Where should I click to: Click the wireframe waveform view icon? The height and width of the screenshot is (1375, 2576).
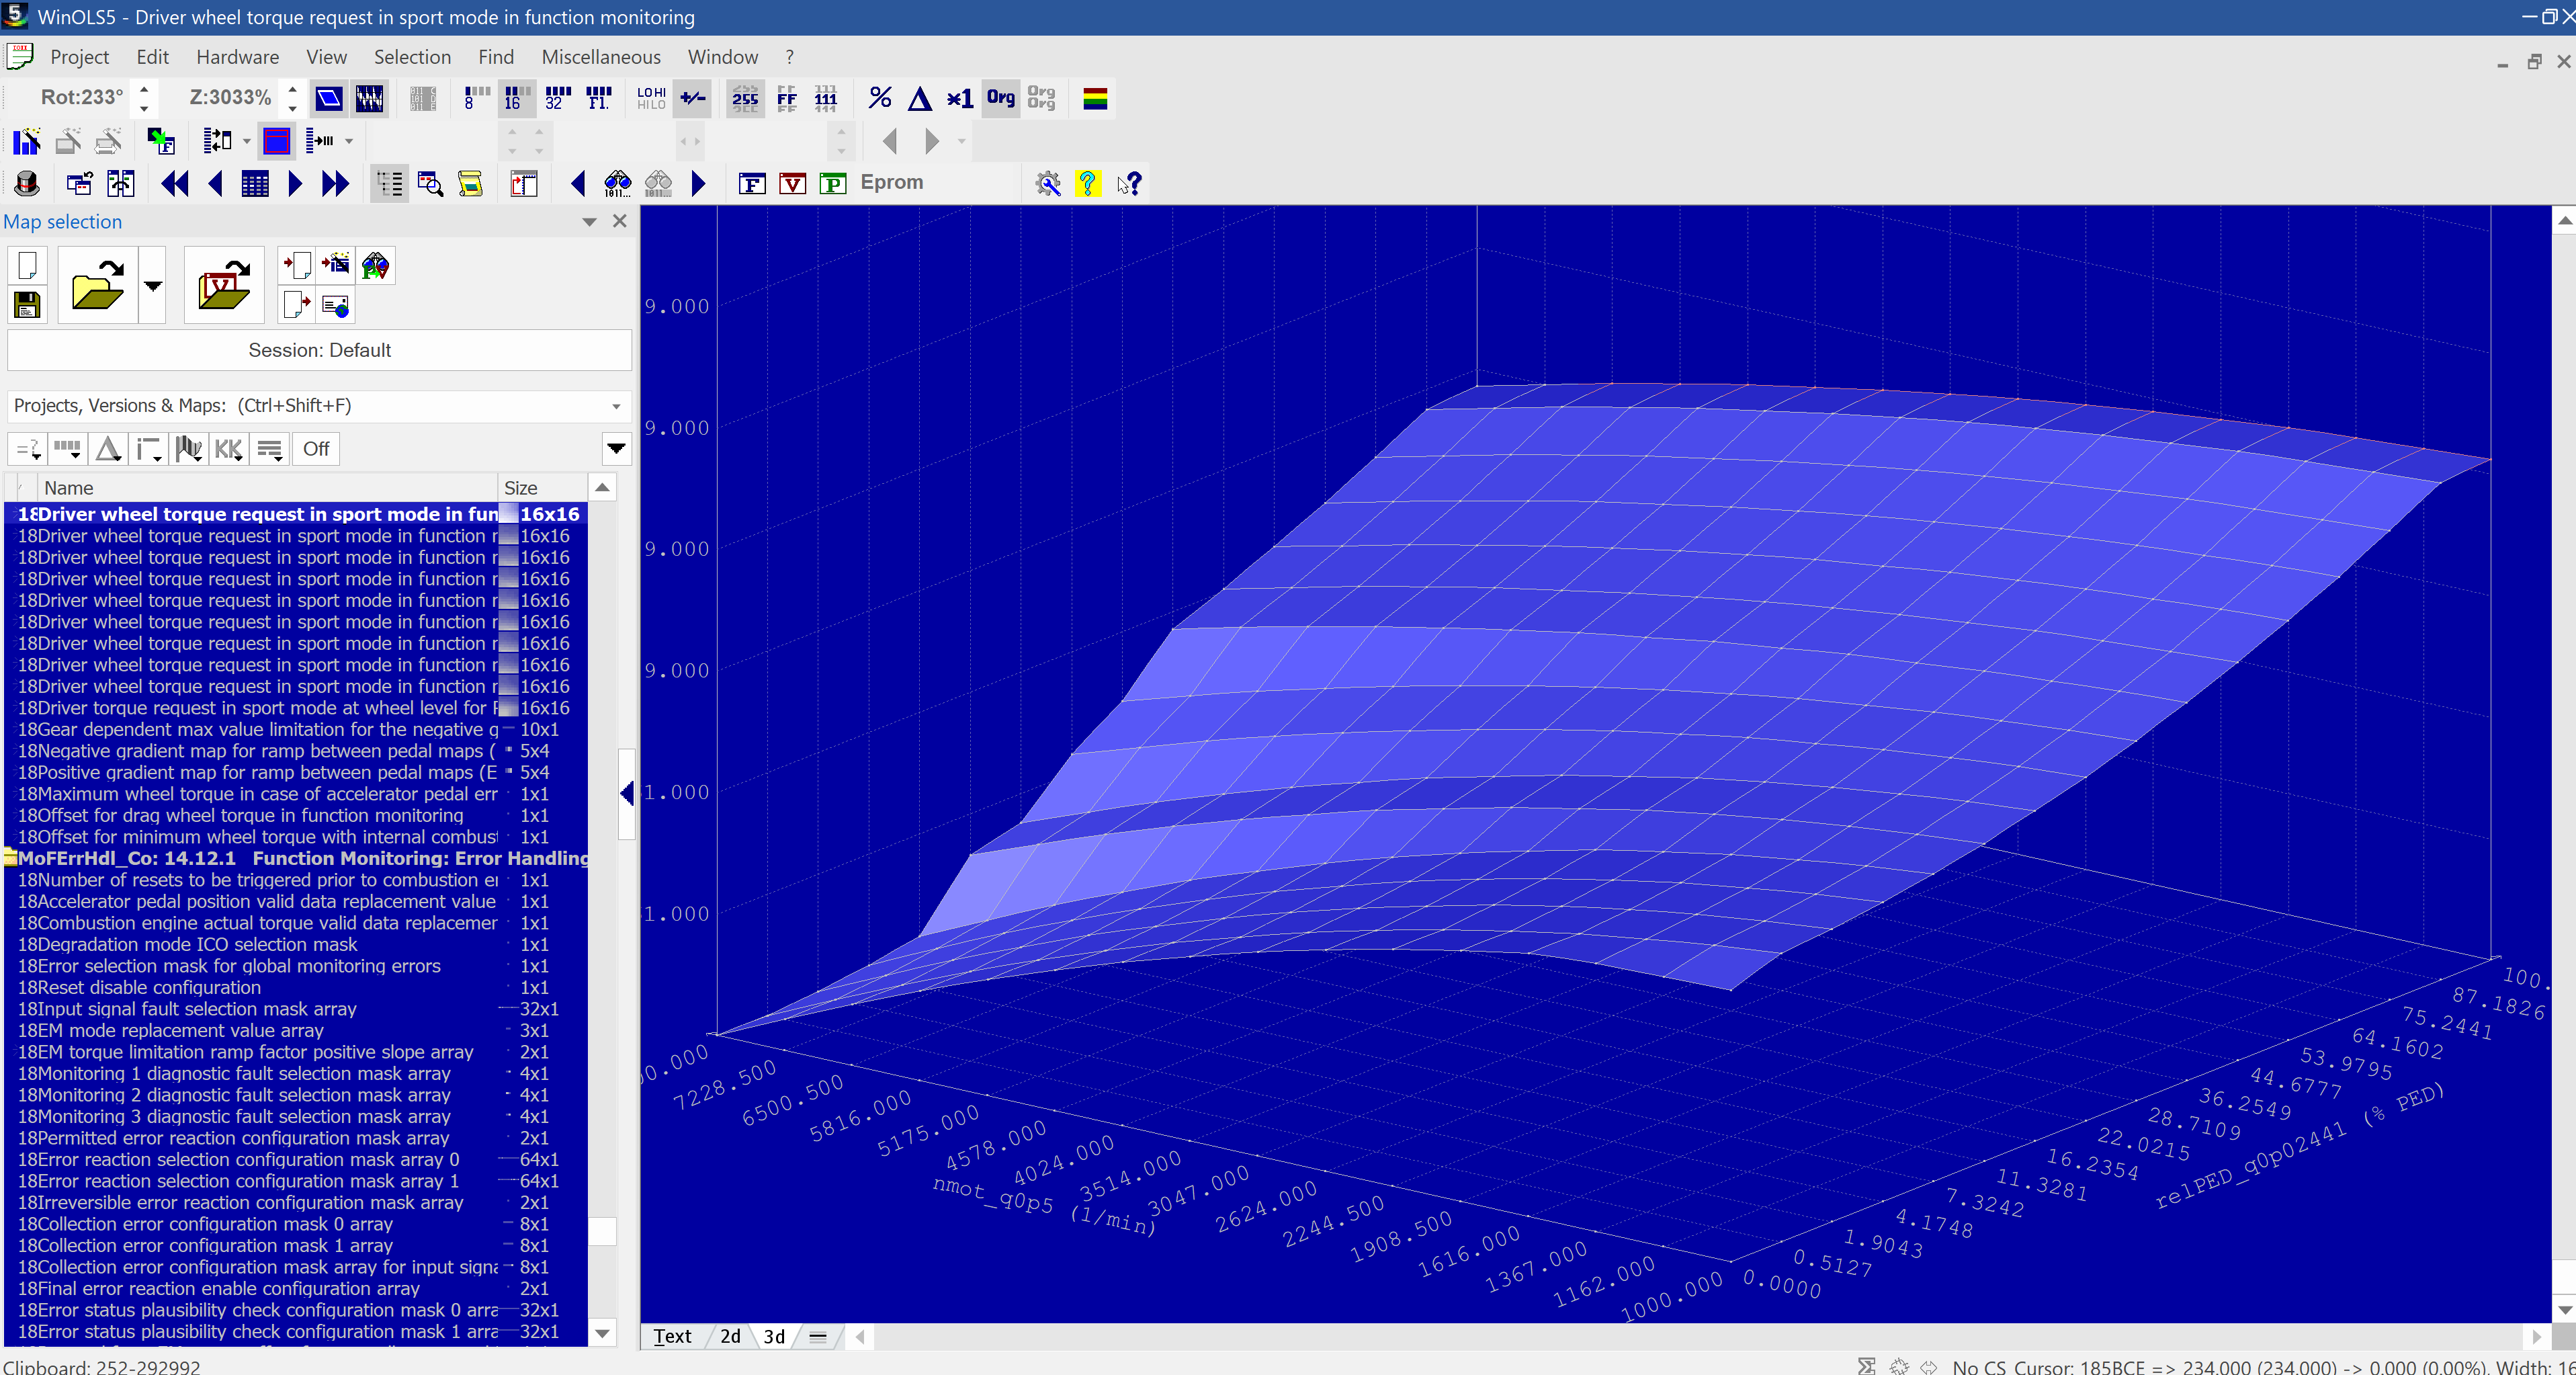click(x=369, y=98)
